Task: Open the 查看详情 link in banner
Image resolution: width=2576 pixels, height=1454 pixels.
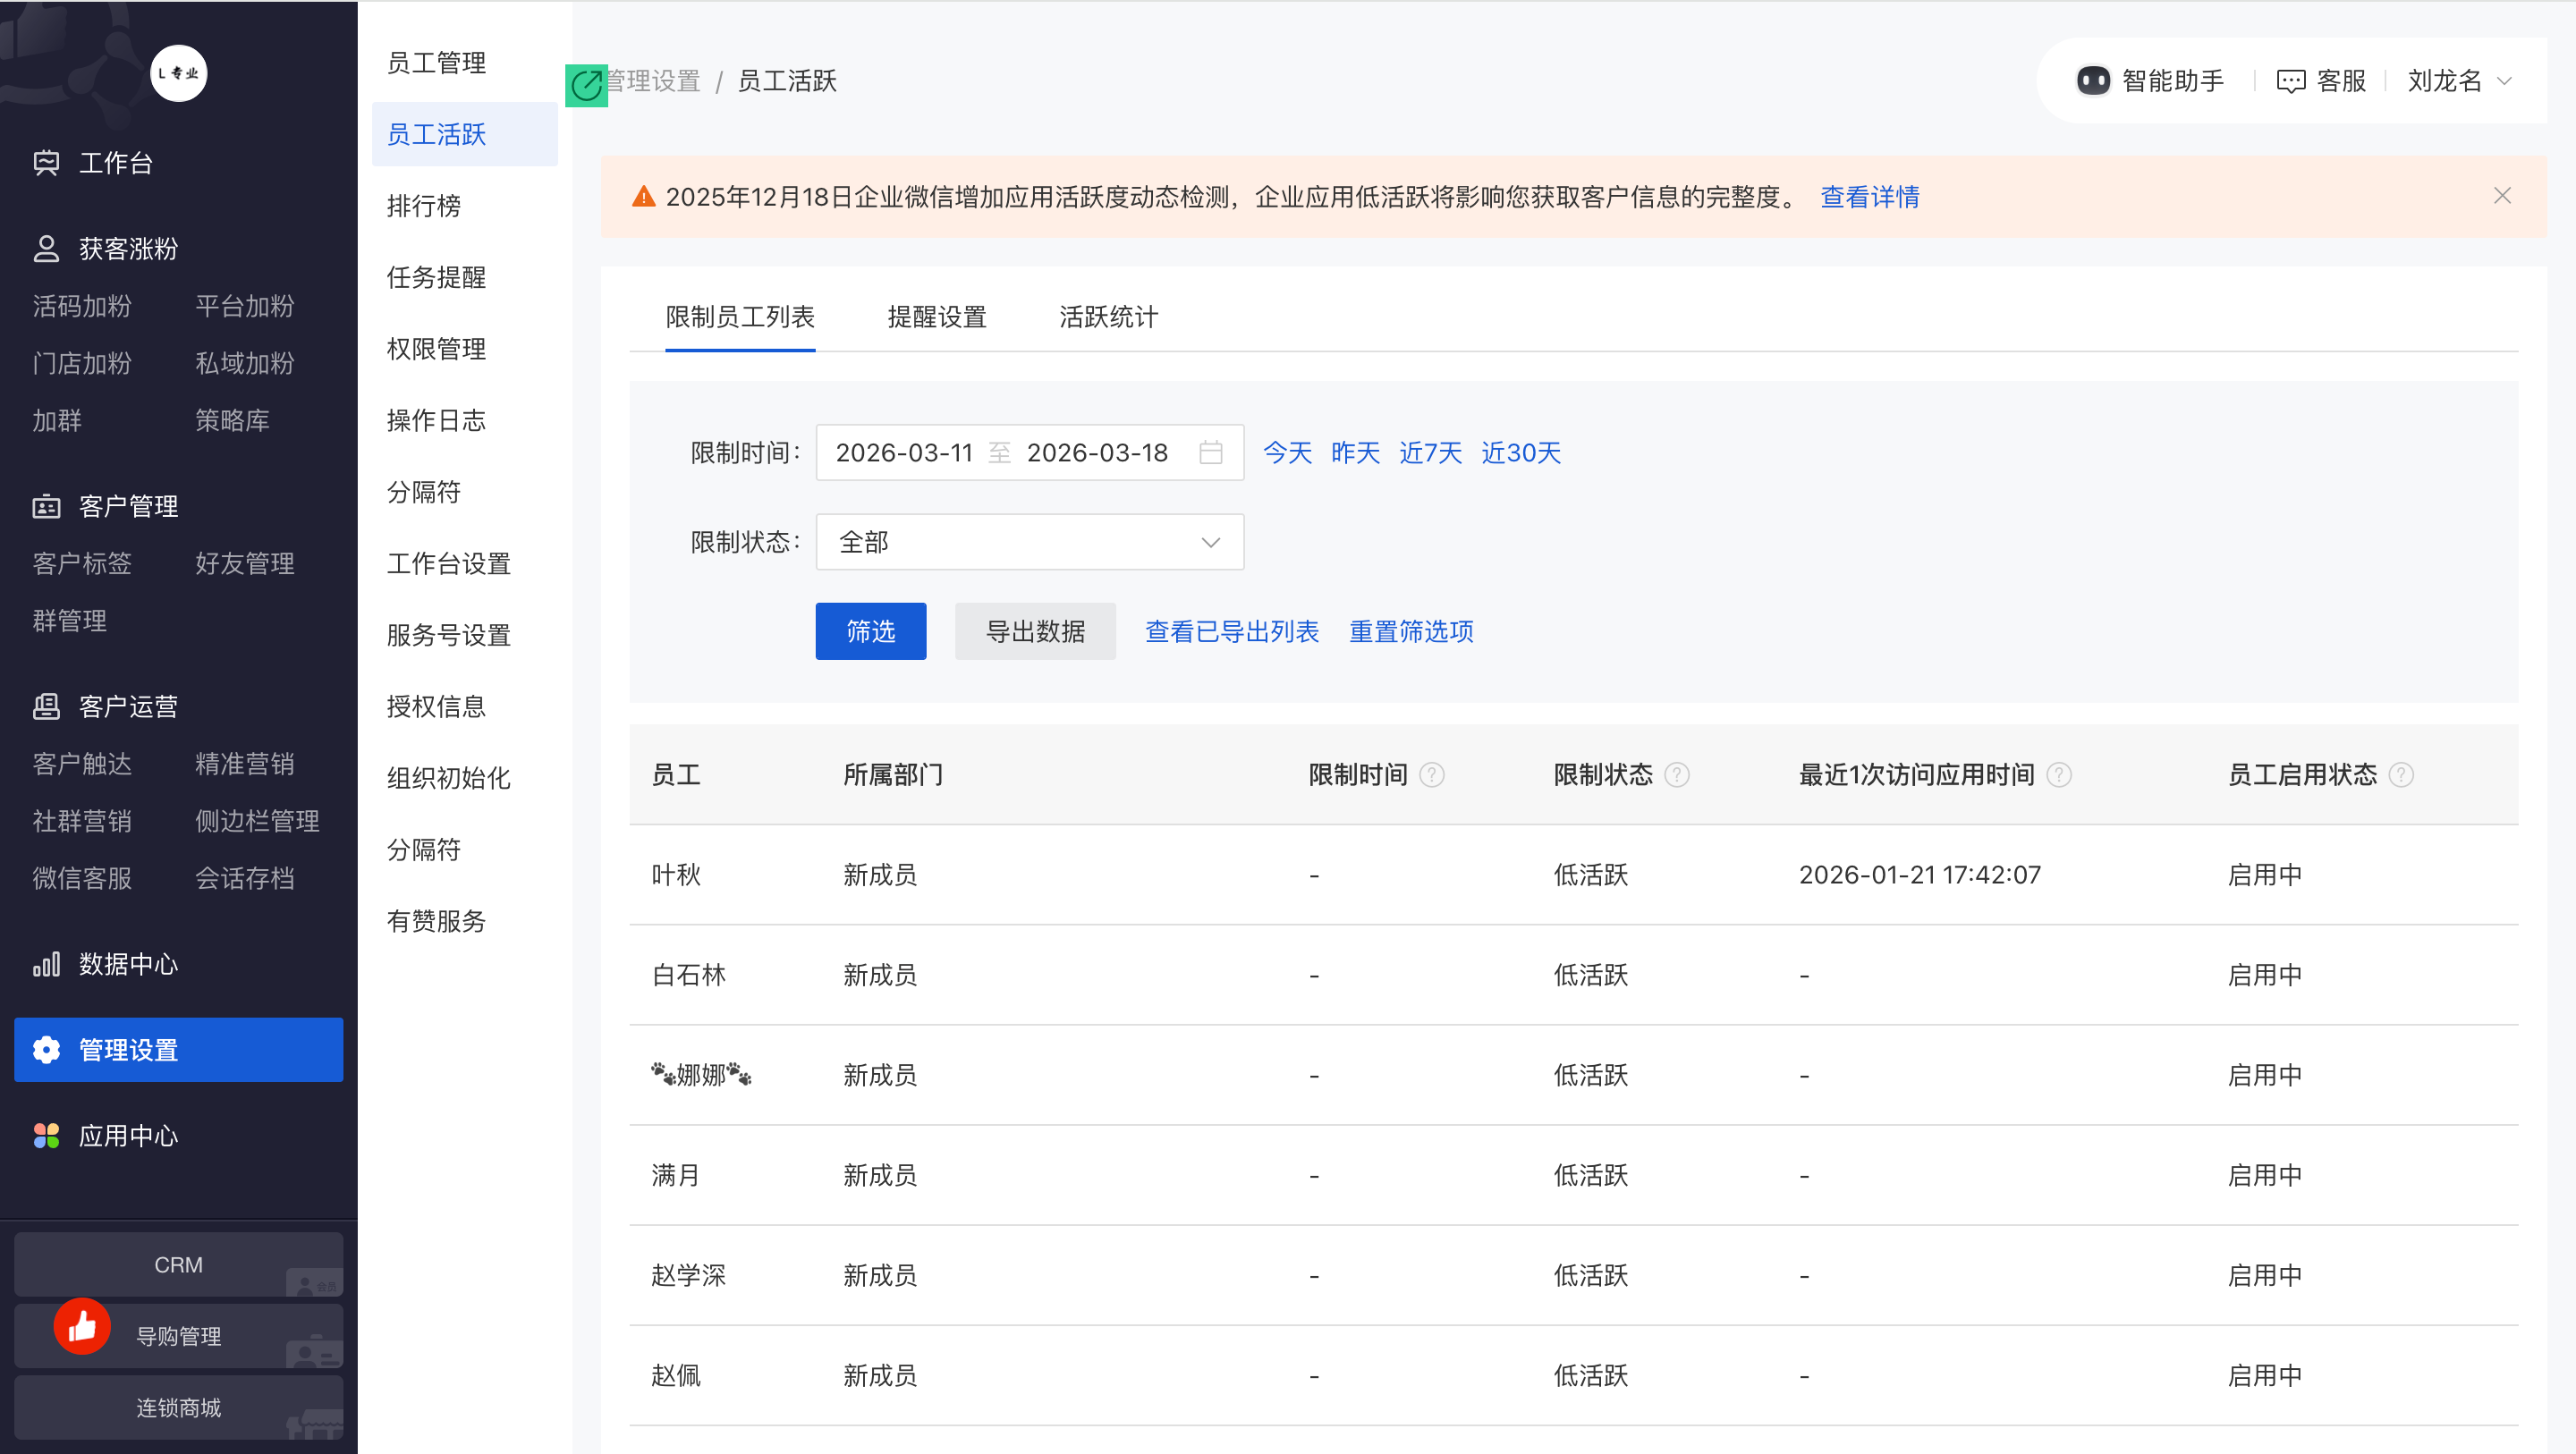Action: point(1869,197)
